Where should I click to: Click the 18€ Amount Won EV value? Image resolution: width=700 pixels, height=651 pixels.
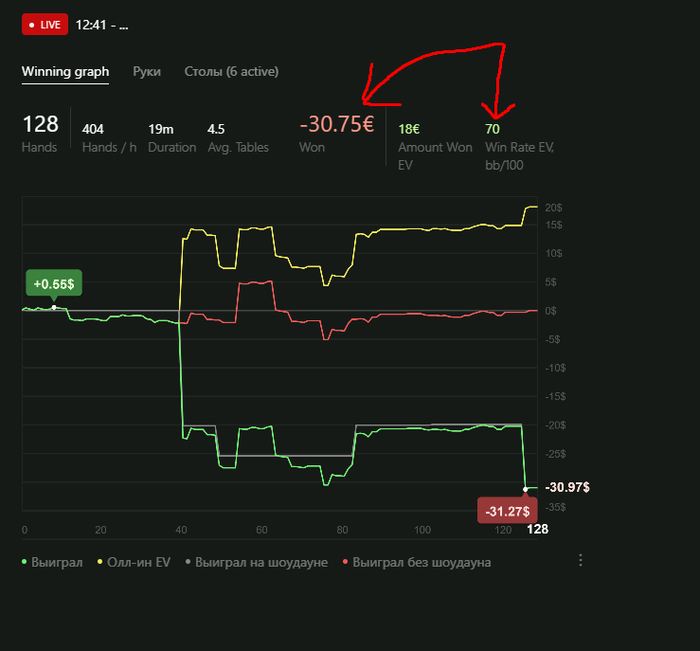[409, 129]
